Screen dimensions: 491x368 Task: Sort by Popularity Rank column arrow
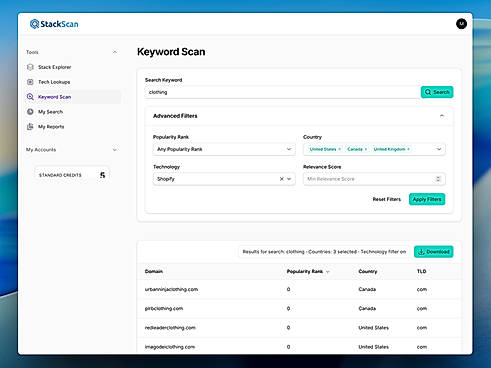point(328,272)
